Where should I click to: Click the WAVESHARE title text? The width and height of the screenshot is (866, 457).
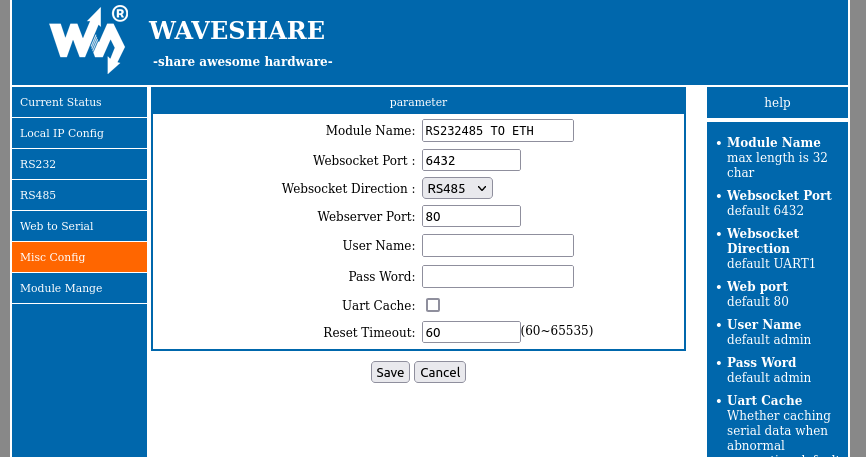click(237, 31)
